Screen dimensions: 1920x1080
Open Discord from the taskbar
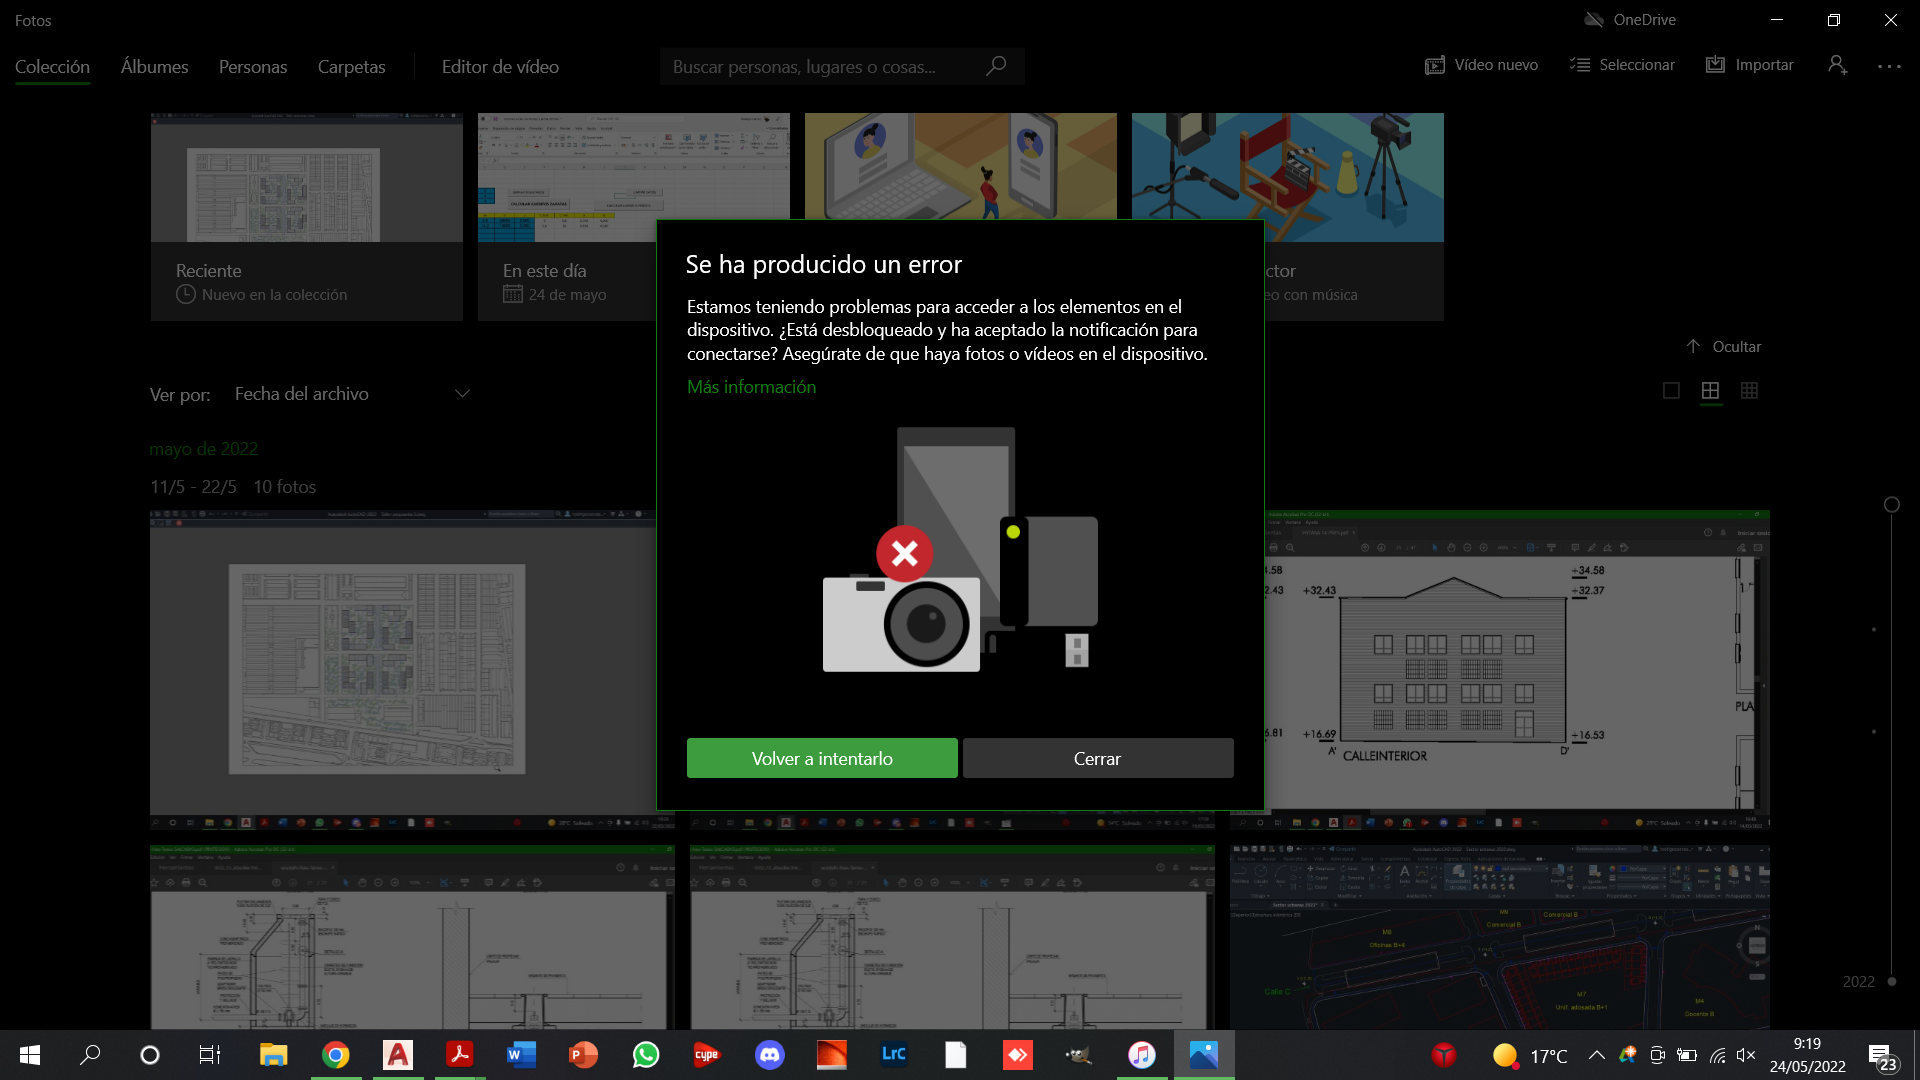(769, 1055)
